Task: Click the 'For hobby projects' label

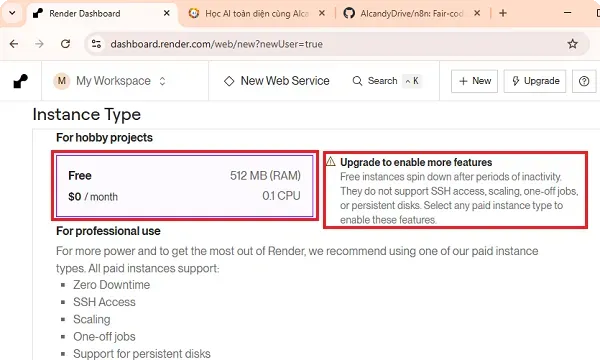Action: [x=104, y=138]
